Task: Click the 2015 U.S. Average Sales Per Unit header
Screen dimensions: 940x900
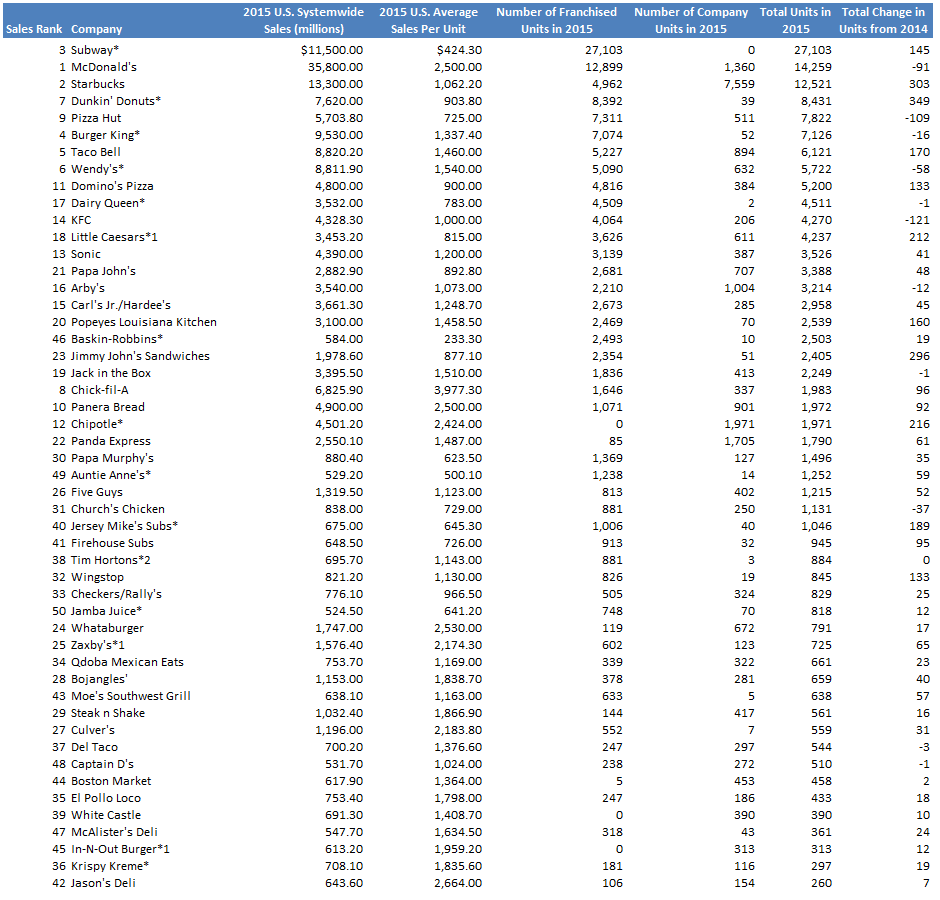Action: 428,20
